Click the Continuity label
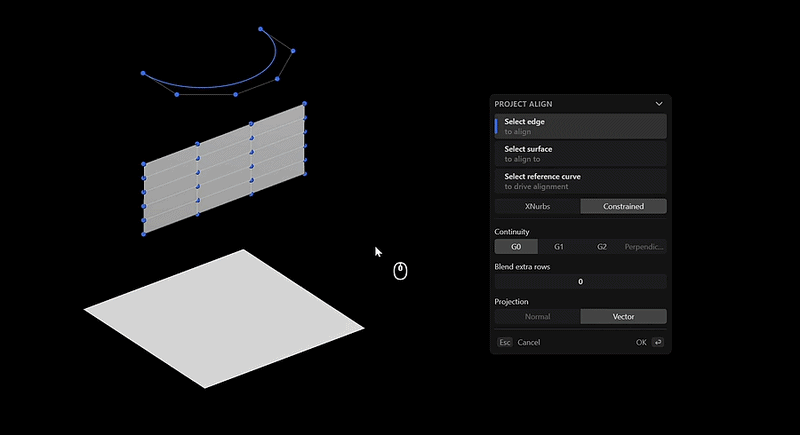Viewport: 800px width, 435px height. [512, 232]
